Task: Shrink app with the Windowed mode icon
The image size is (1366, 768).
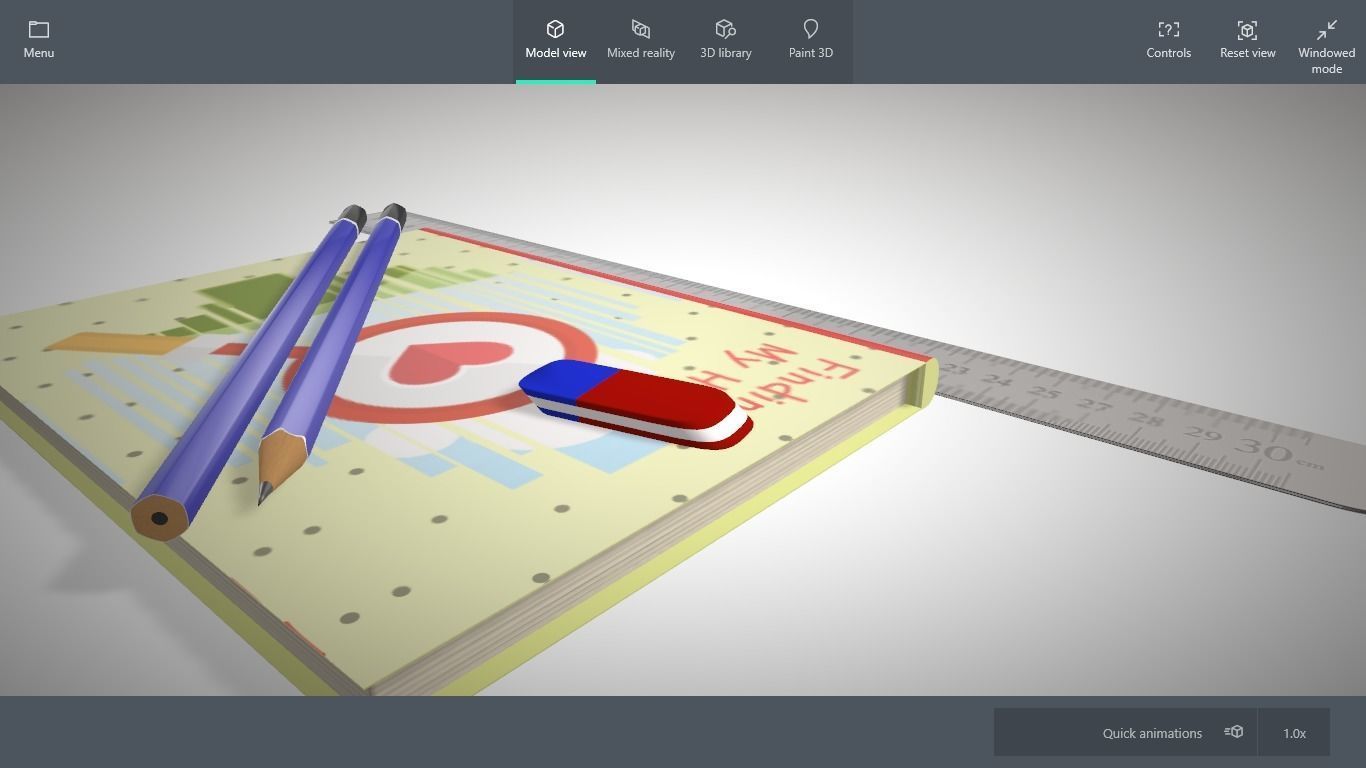Action: [1326, 30]
